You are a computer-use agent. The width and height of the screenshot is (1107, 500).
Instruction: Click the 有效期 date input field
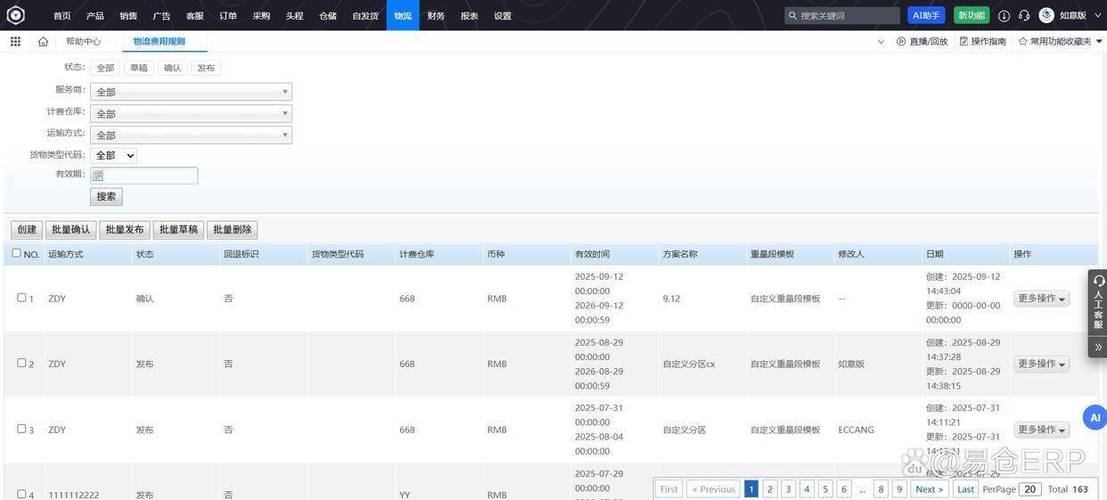144,176
